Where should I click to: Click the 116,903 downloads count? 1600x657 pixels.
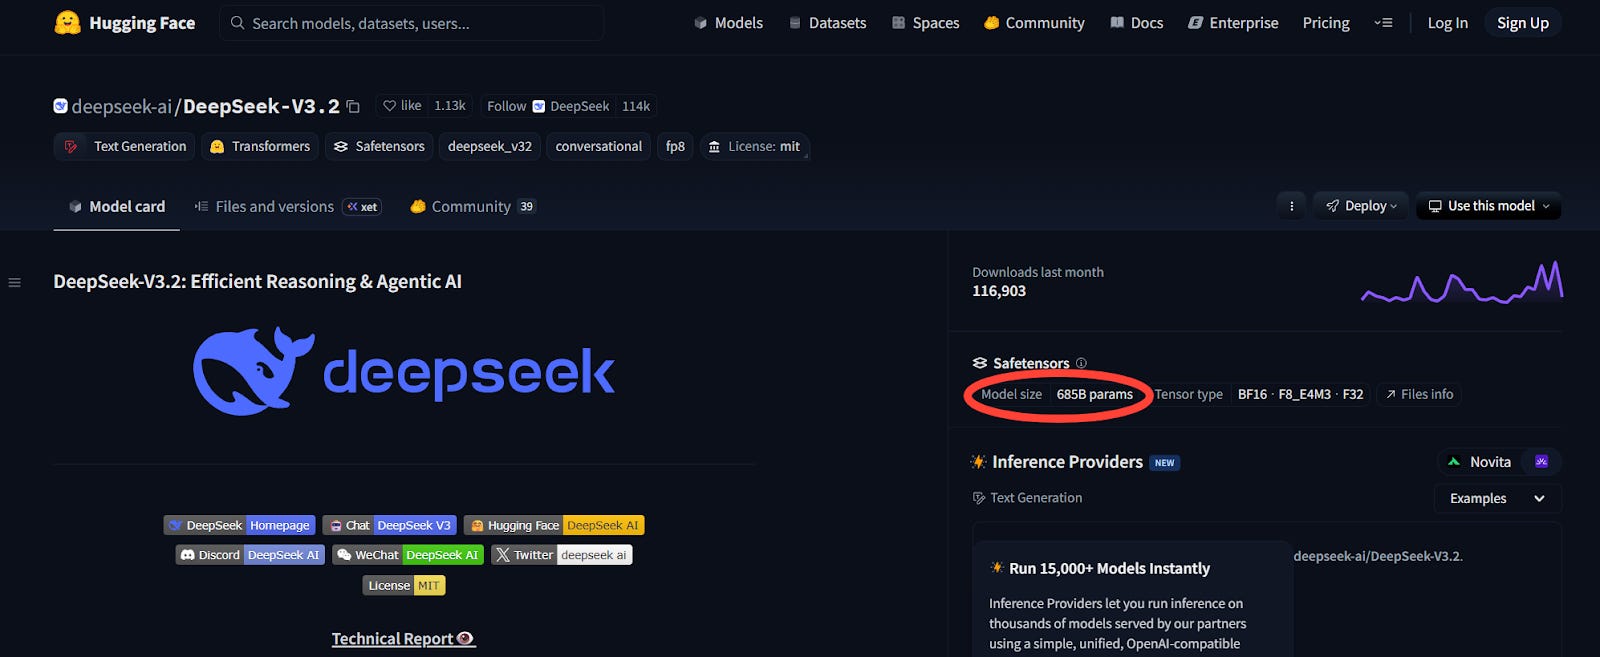tap(999, 291)
